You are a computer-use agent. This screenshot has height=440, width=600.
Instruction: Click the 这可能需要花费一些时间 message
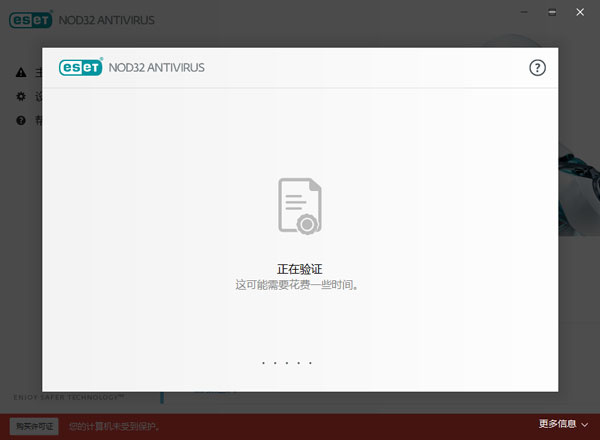(x=297, y=285)
